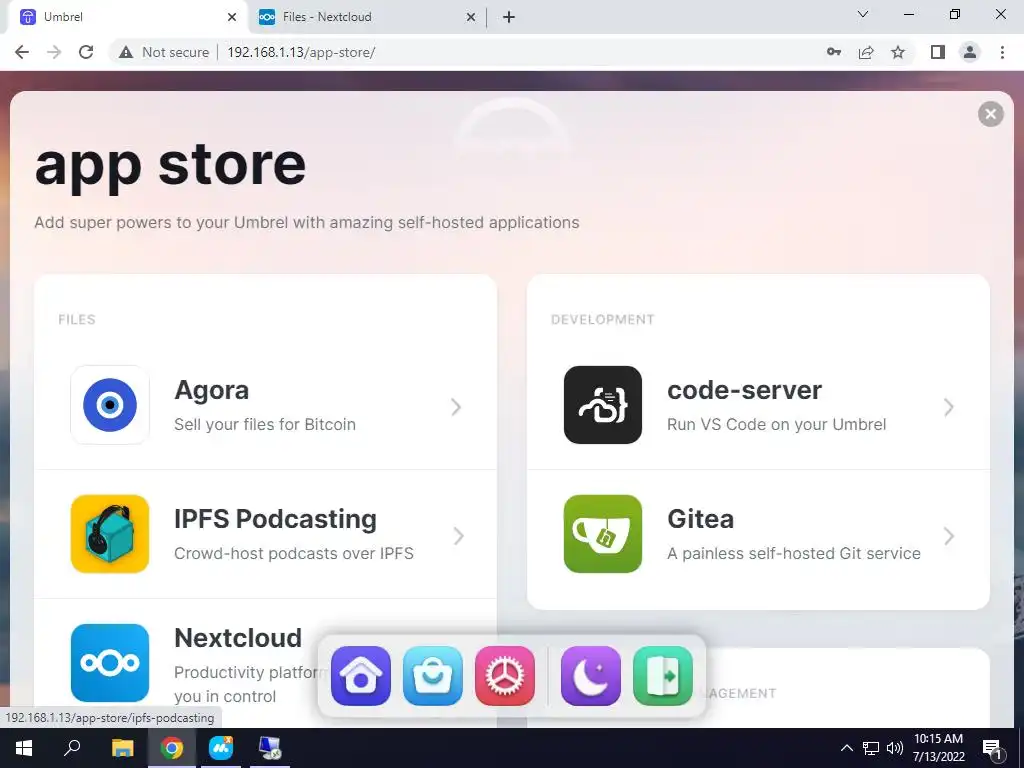Click the FILES category label
Screen dimensions: 1024x768
(76, 319)
